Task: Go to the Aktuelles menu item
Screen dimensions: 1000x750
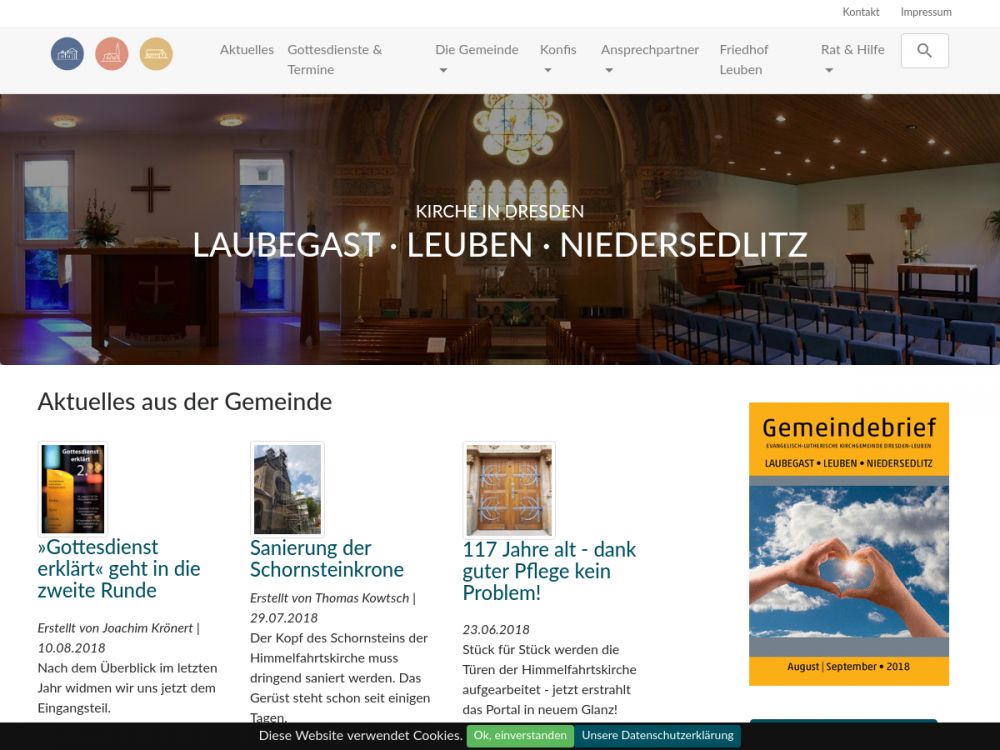Action: tap(246, 50)
